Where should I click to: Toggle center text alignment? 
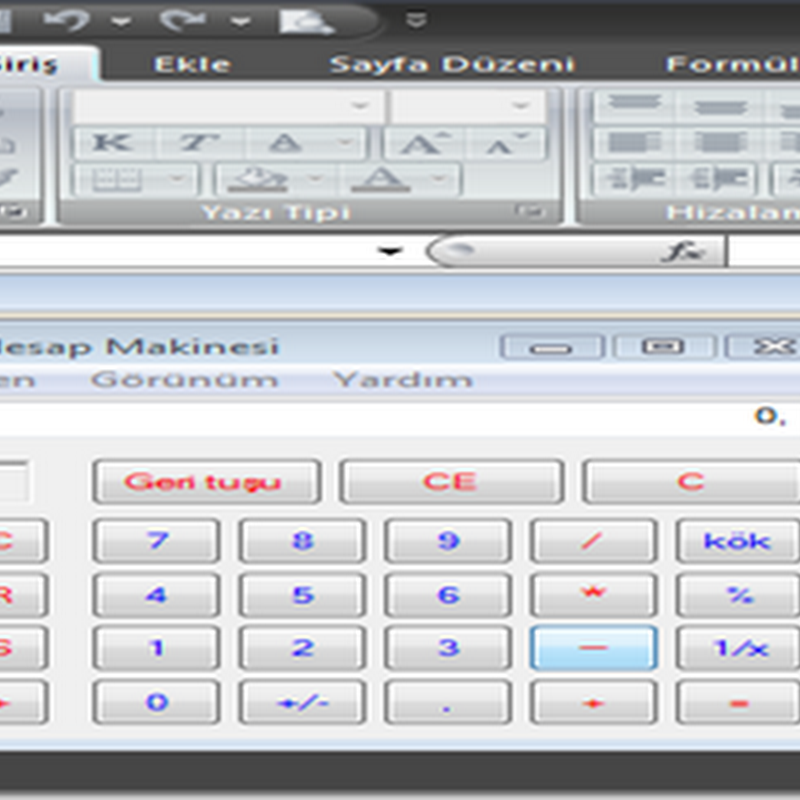click(x=720, y=144)
